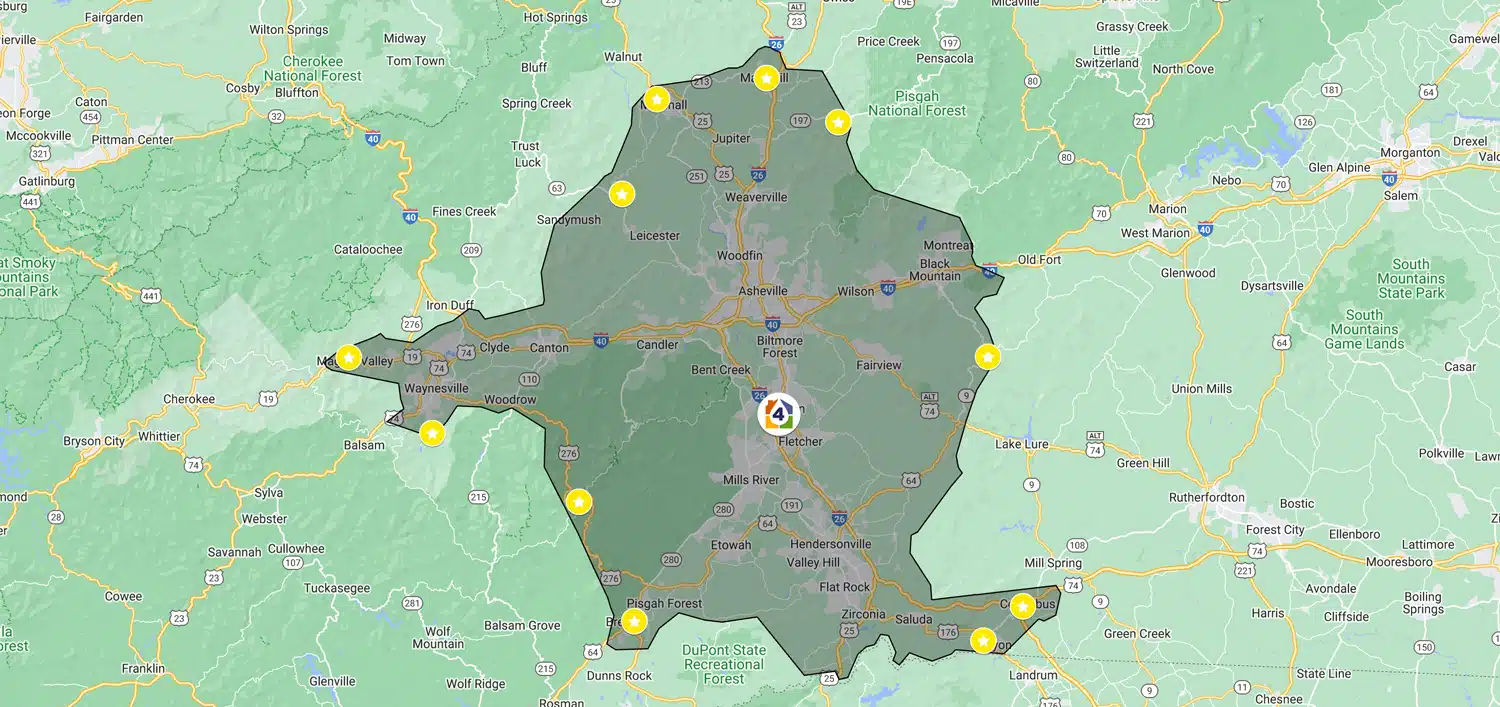Click the star marker at Tryon
This screenshot has width=1500, height=707.
[983, 641]
